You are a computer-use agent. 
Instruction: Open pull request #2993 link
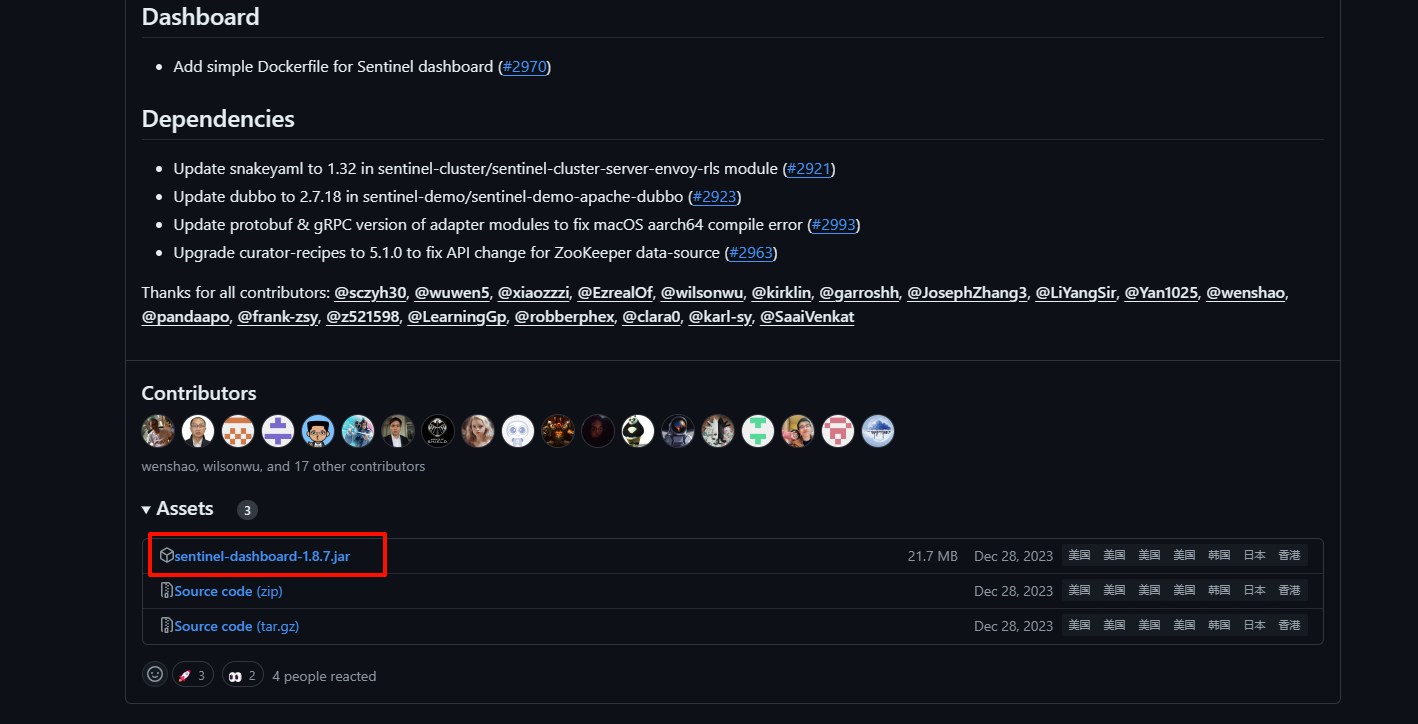pos(834,224)
